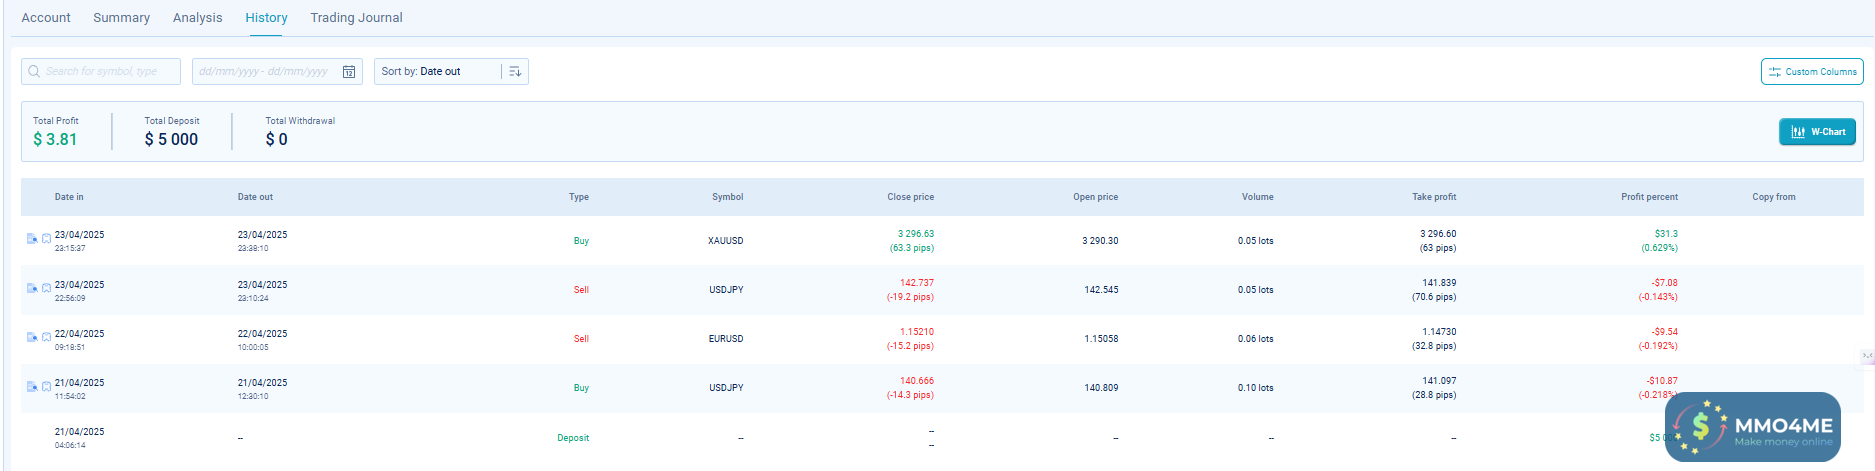Viewport: 1875px width, 471px height.
Task: Go to the Analysis tab
Action: coord(197,18)
